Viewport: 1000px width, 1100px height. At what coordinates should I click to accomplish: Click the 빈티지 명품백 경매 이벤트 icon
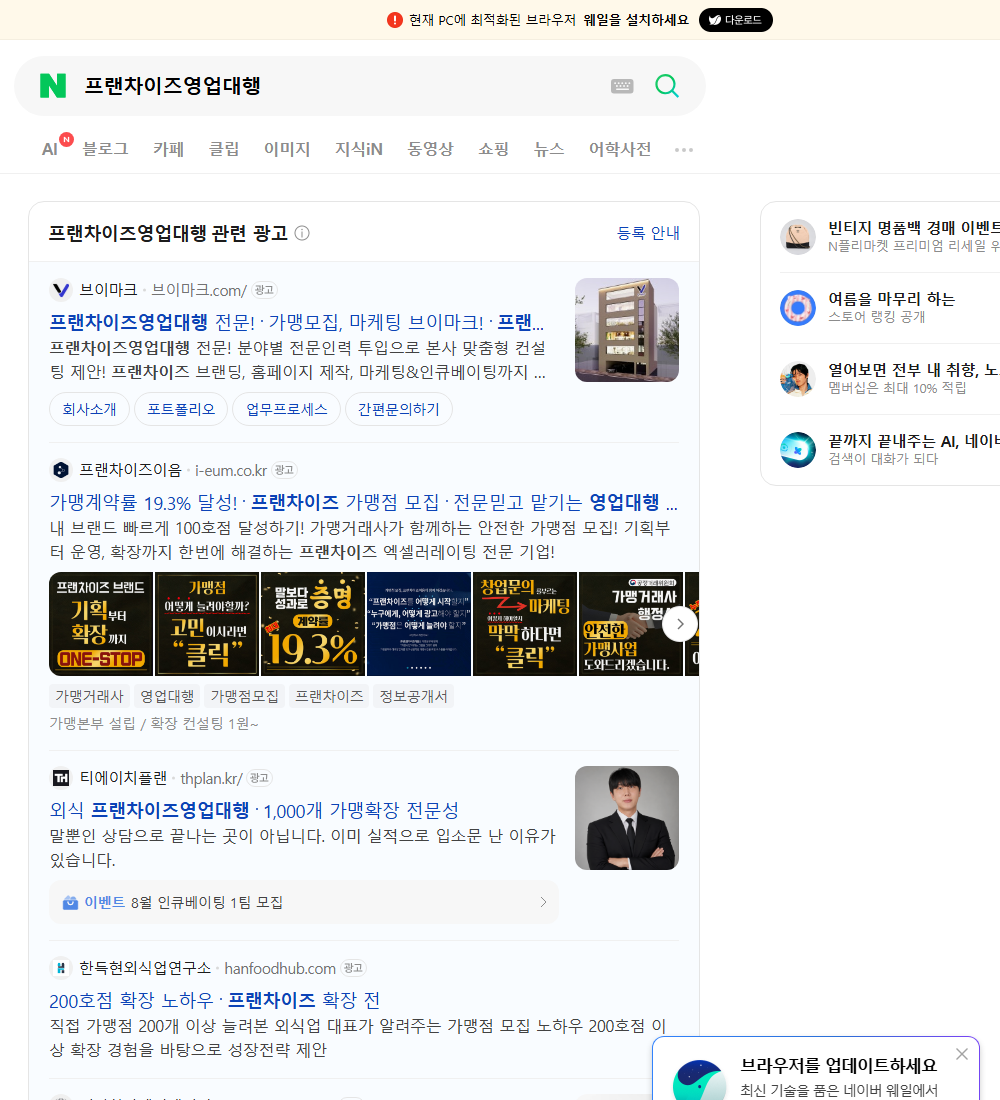(x=798, y=236)
